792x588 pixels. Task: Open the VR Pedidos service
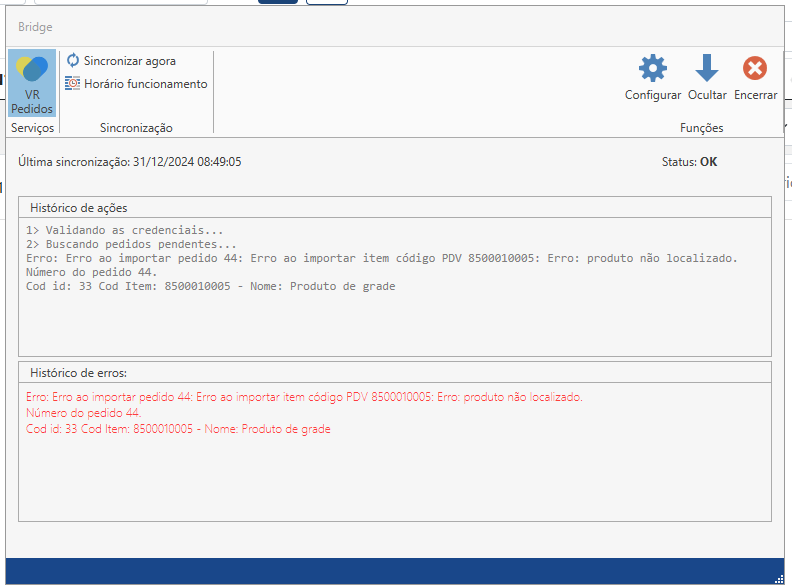point(32,84)
